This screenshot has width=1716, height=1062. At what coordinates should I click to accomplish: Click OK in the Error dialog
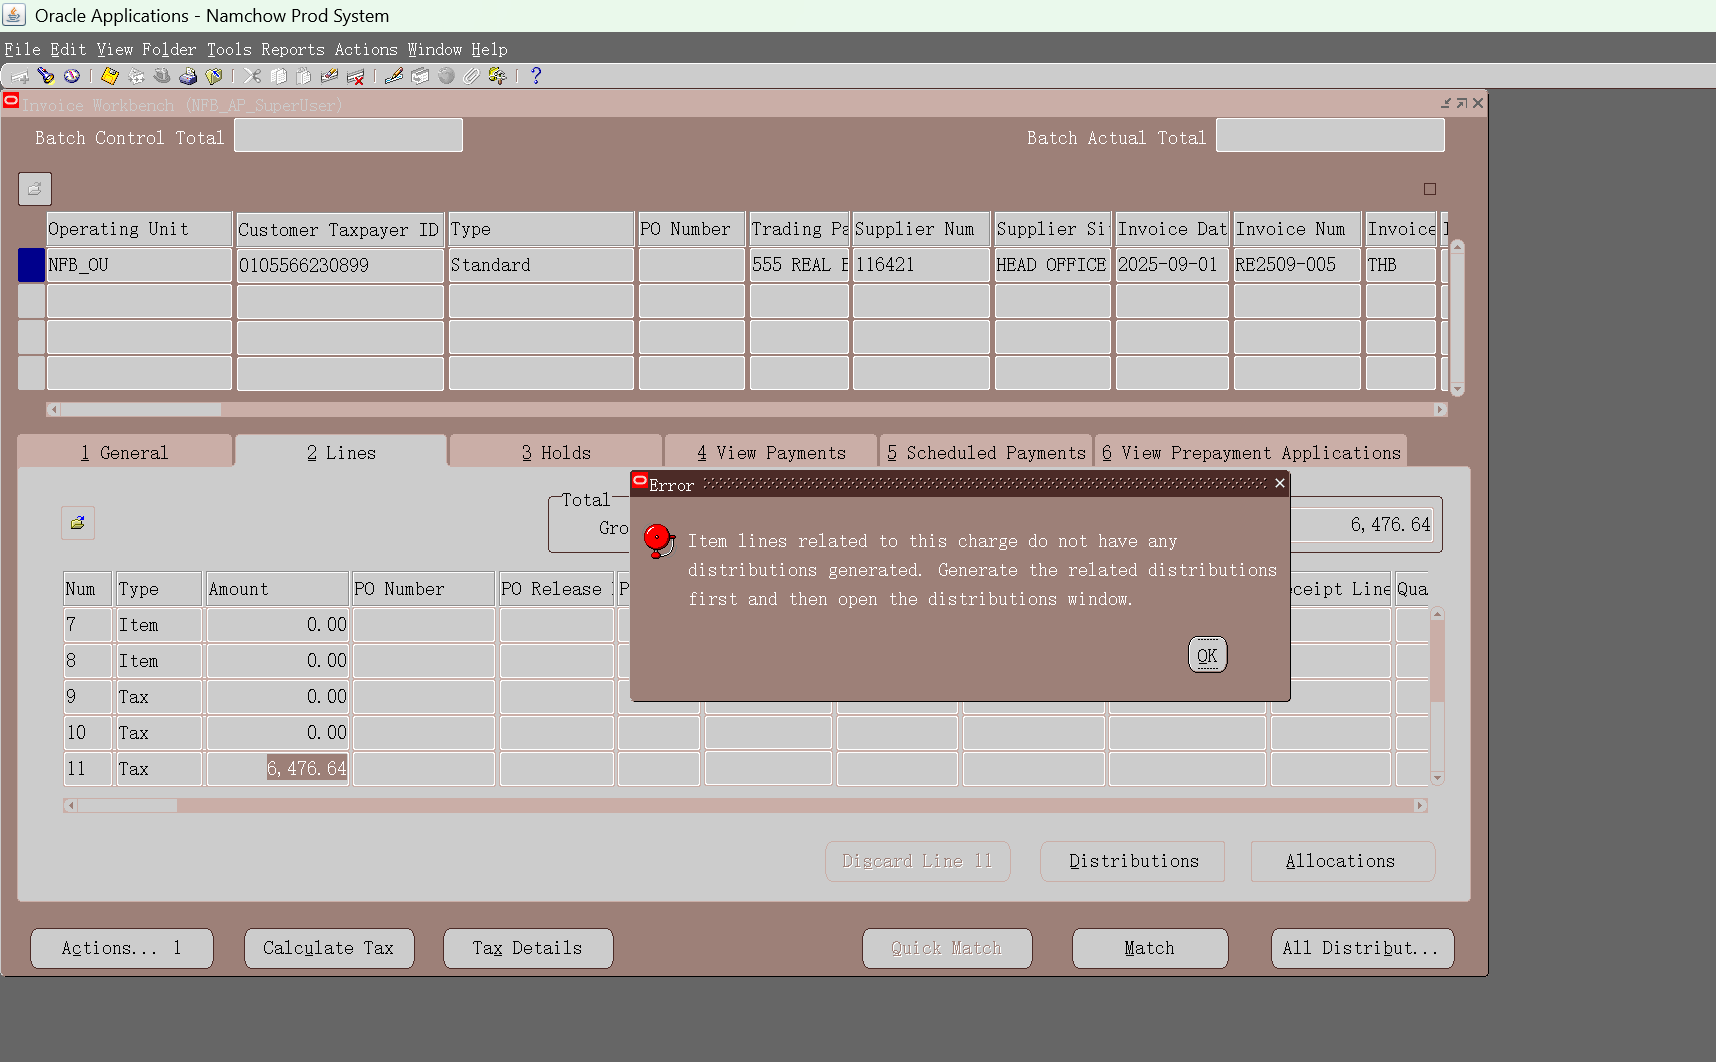point(1207,655)
